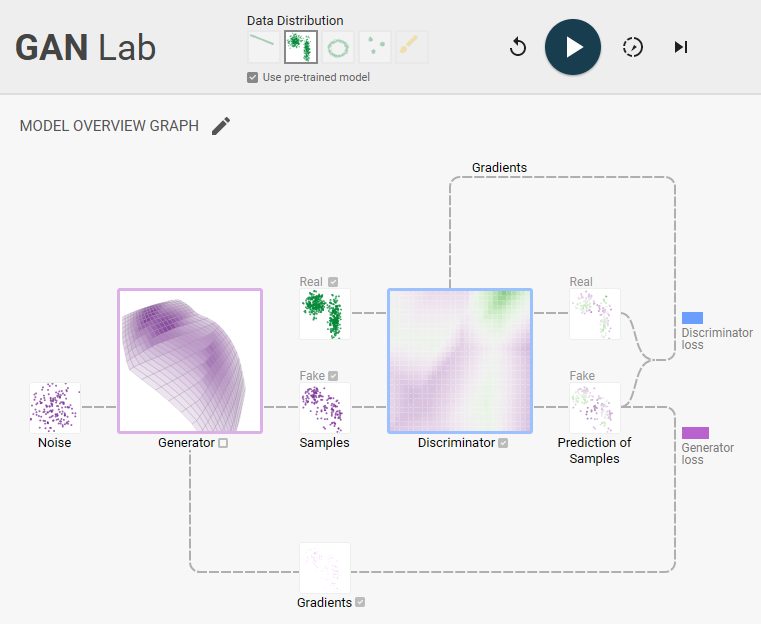Open the Real samples scatter plot
Image resolution: width=761 pixels, height=624 pixels.
coord(325,314)
